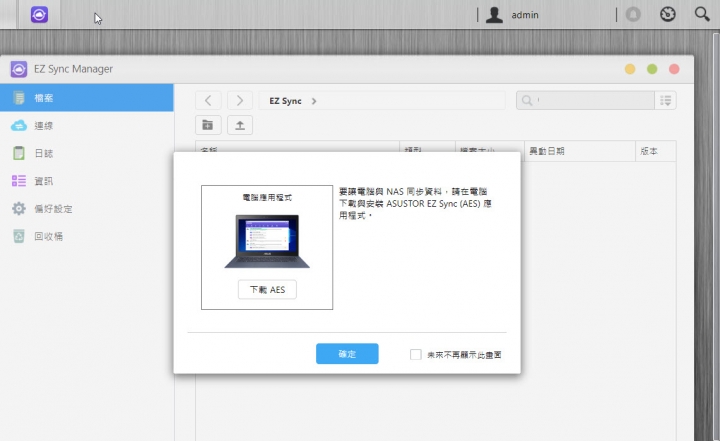This screenshot has width=720, height=441.
Task: Click the admin user silhouette icon
Action: pyautogui.click(x=495, y=15)
